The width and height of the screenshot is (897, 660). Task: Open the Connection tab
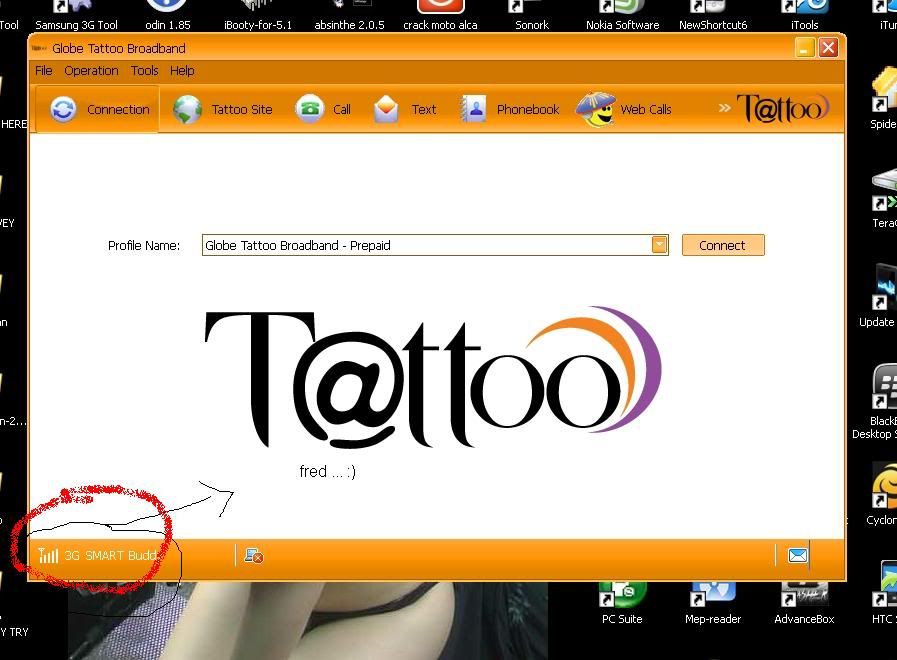pyautogui.click(x=97, y=109)
